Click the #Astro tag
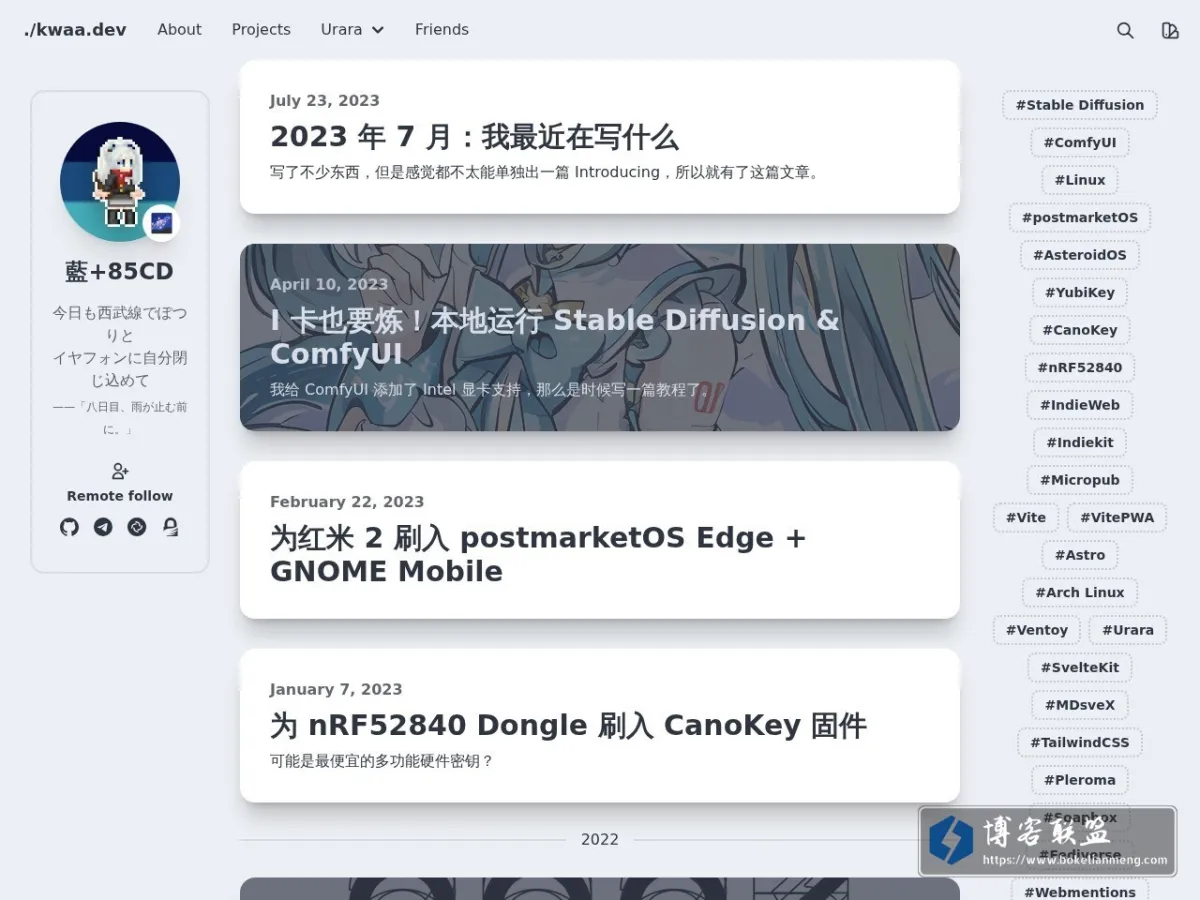1200x900 pixels. pyautogui.click(x=1080, y=555)
